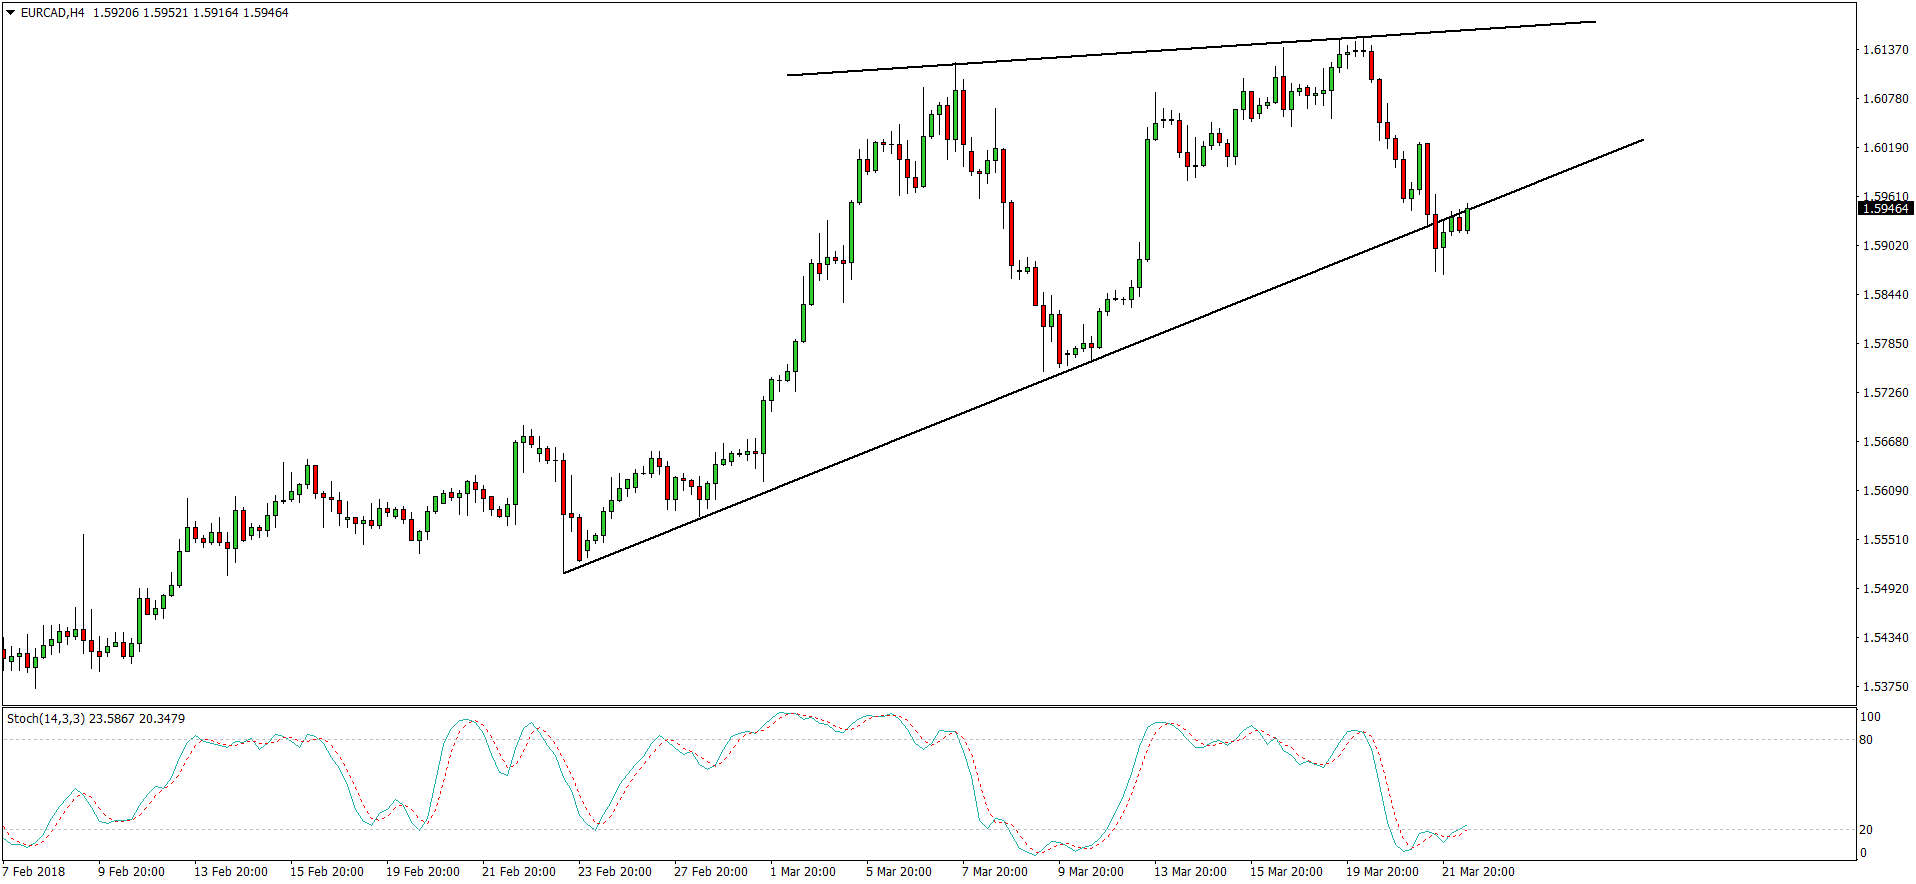Click the 9 Feb 20:00 time label
The image size is (1916, 884).
click(131, 871)
